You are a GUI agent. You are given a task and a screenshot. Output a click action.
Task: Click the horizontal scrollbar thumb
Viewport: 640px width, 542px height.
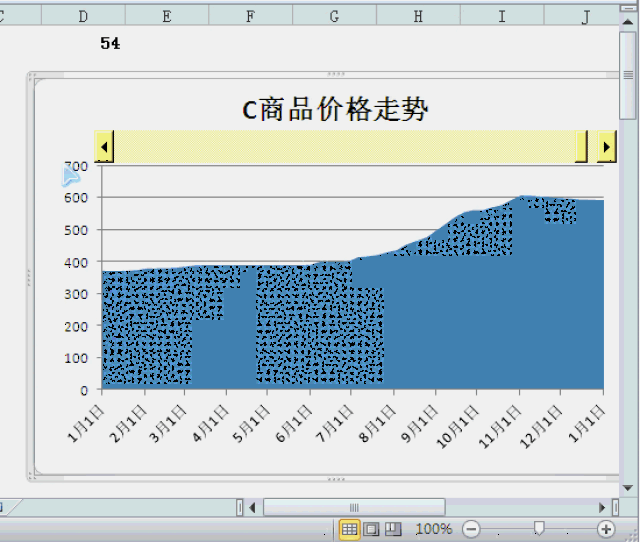(354, 508)
